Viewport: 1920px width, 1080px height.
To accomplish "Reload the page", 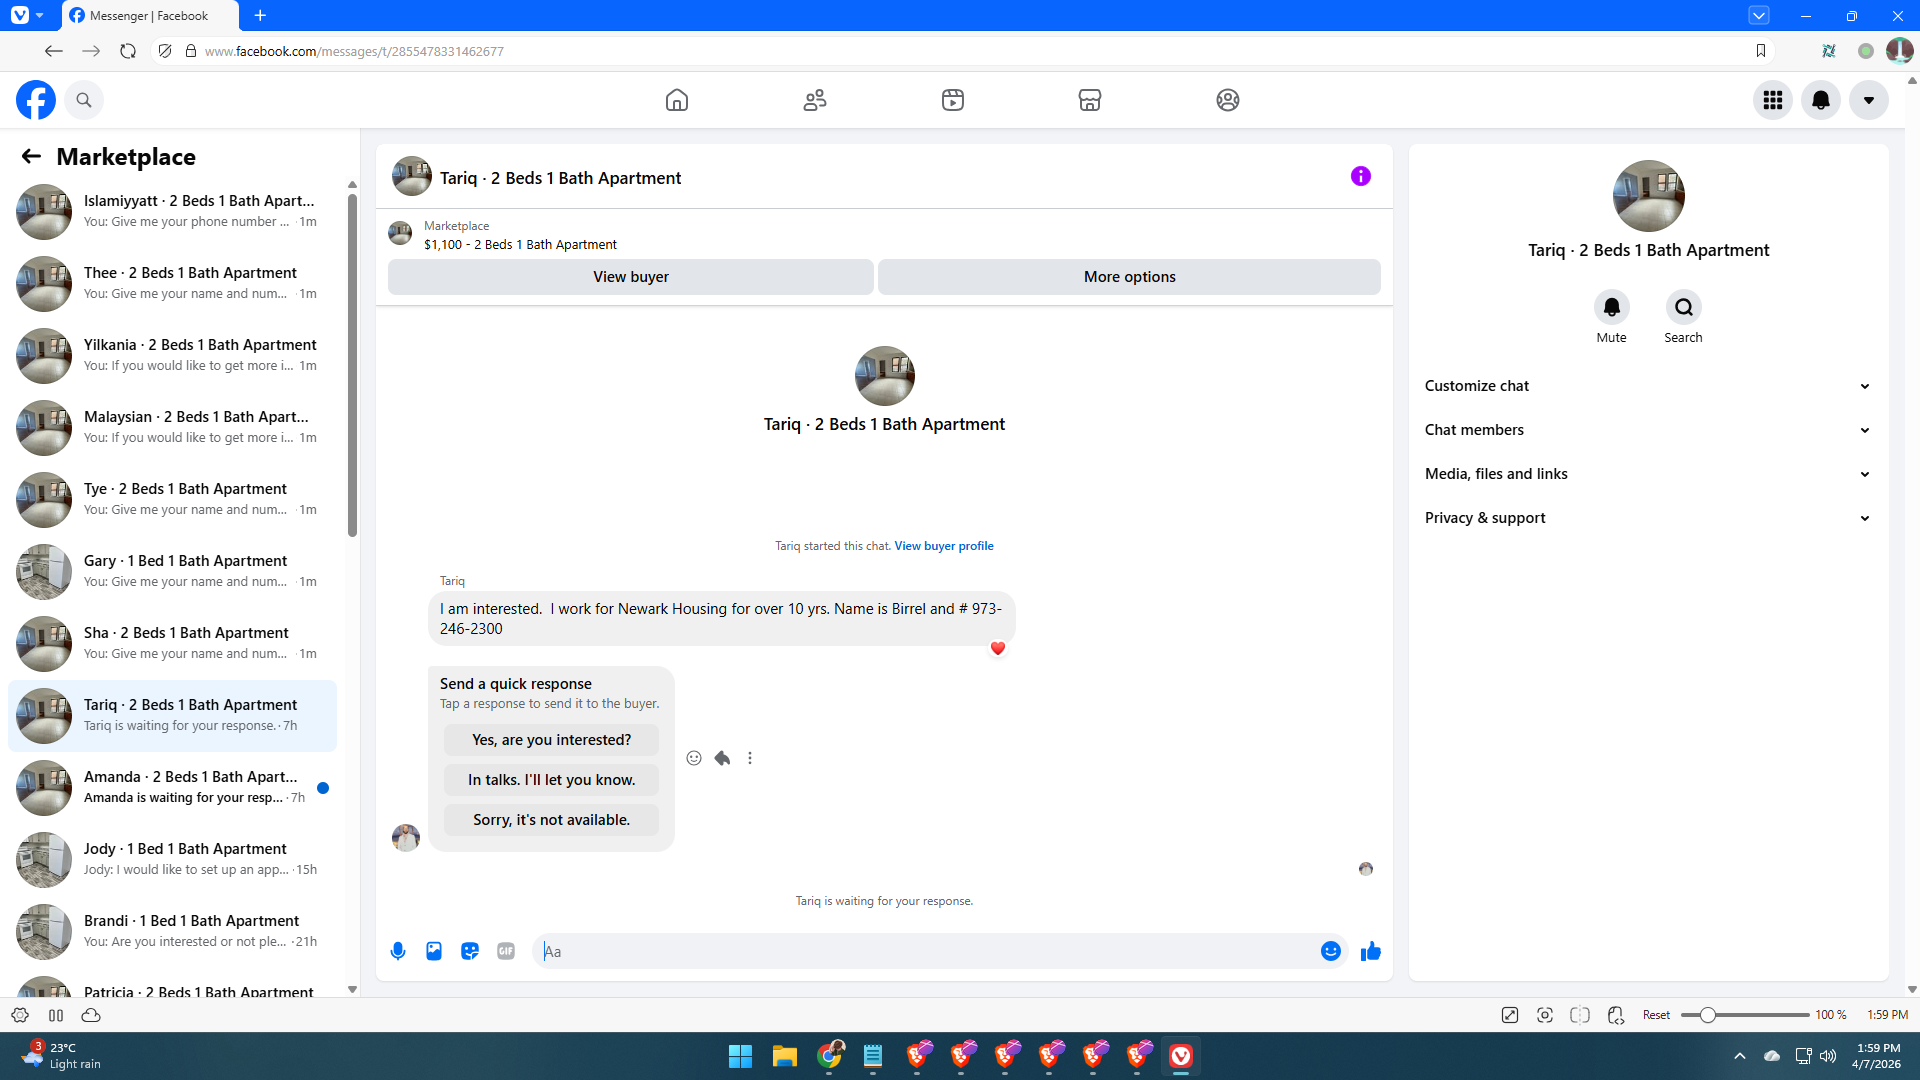I will [x=128, y=51].
